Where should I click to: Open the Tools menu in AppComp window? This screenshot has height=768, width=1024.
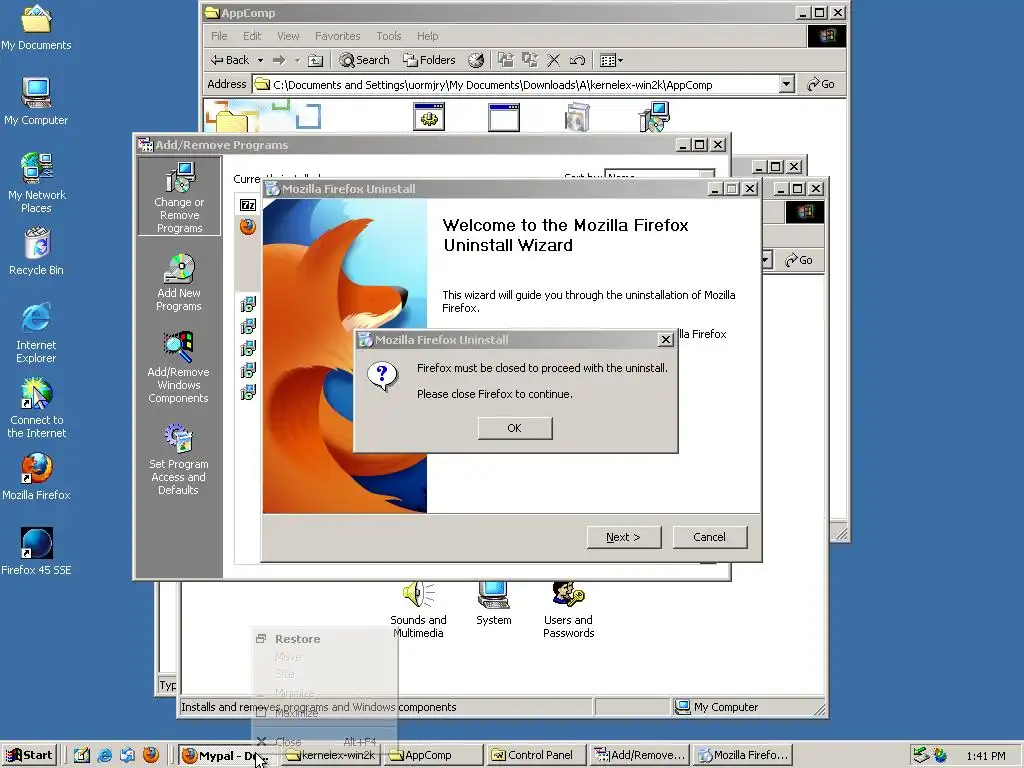pyautogui.click(x=389, y=36)
